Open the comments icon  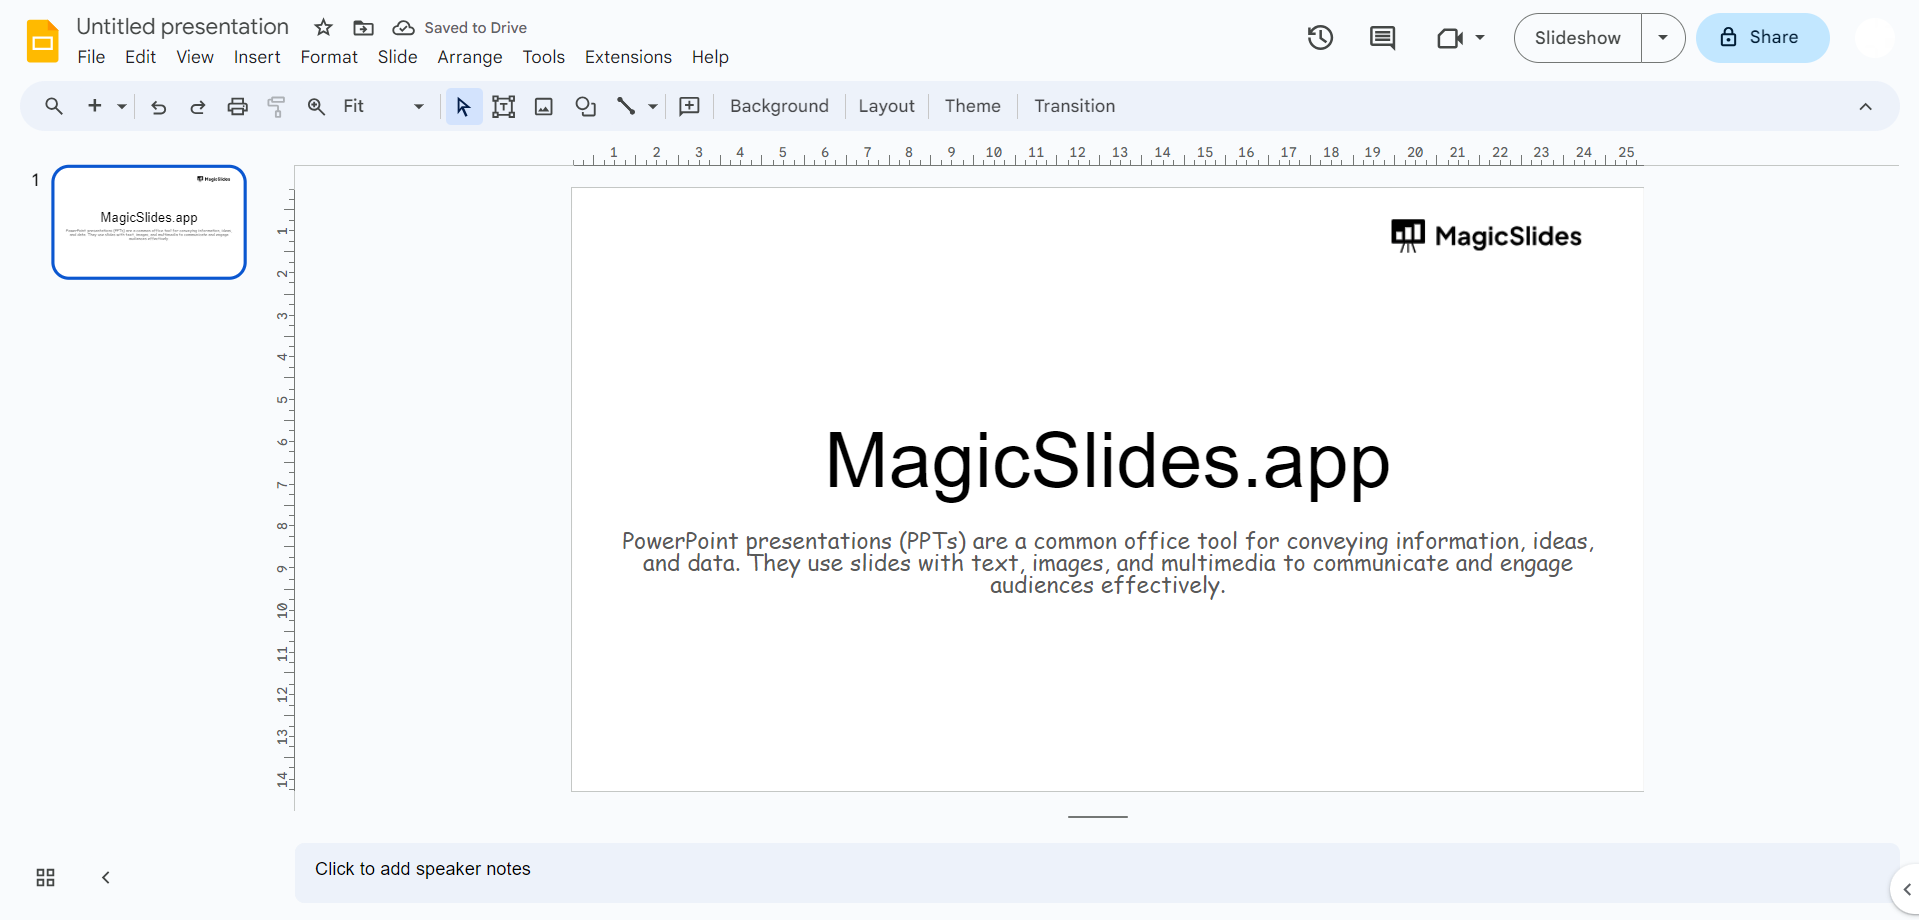1382,38
